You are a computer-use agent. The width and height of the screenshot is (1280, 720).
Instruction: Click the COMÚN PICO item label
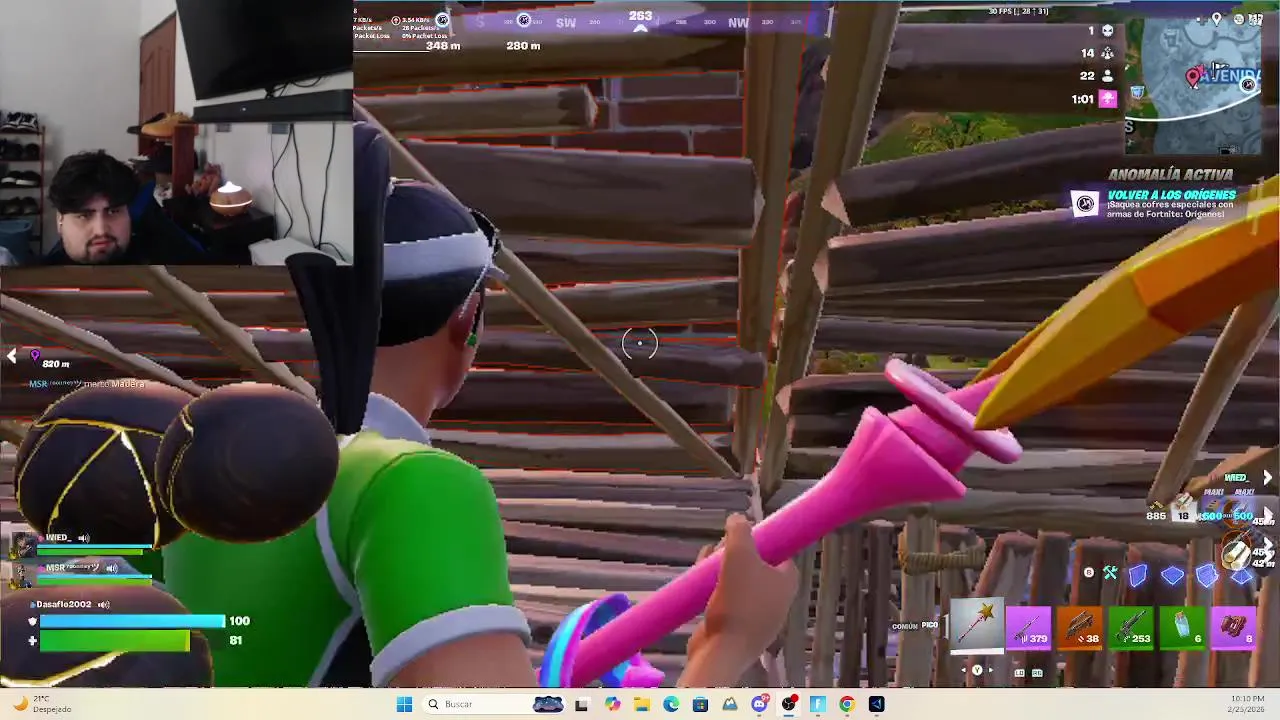pyautogui.click(x=915, y=626)
